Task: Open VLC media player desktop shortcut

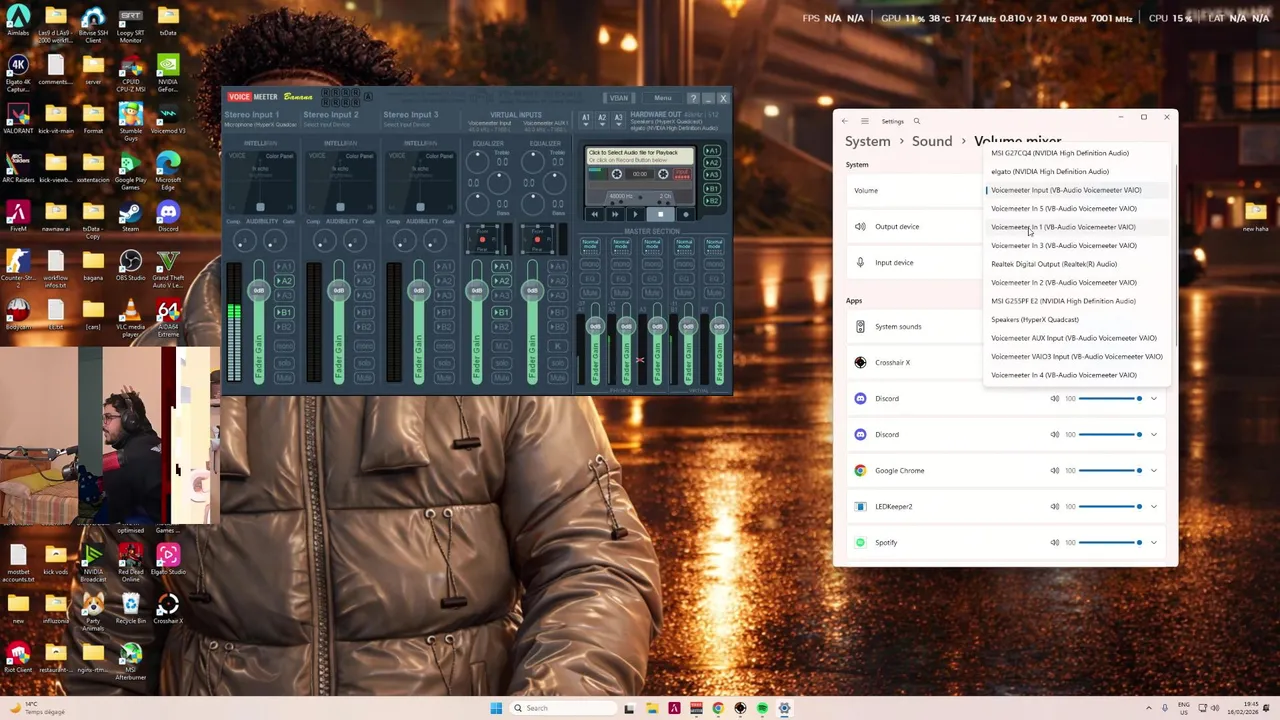Action: pos(130,318)
